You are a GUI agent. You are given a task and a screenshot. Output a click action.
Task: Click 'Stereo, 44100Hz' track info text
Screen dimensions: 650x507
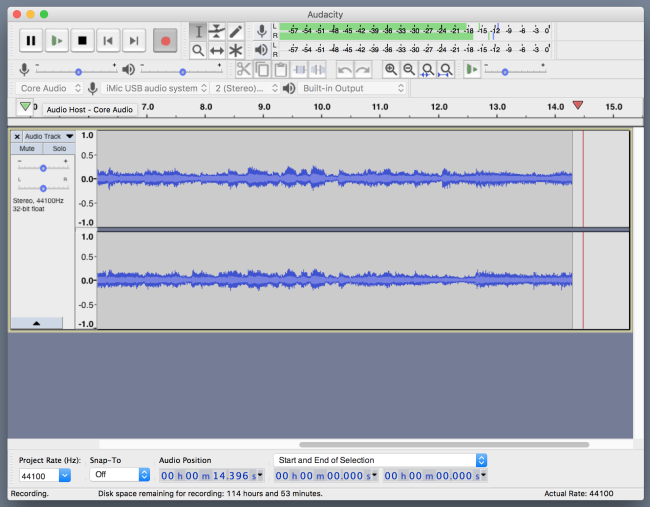click(38, 201)
